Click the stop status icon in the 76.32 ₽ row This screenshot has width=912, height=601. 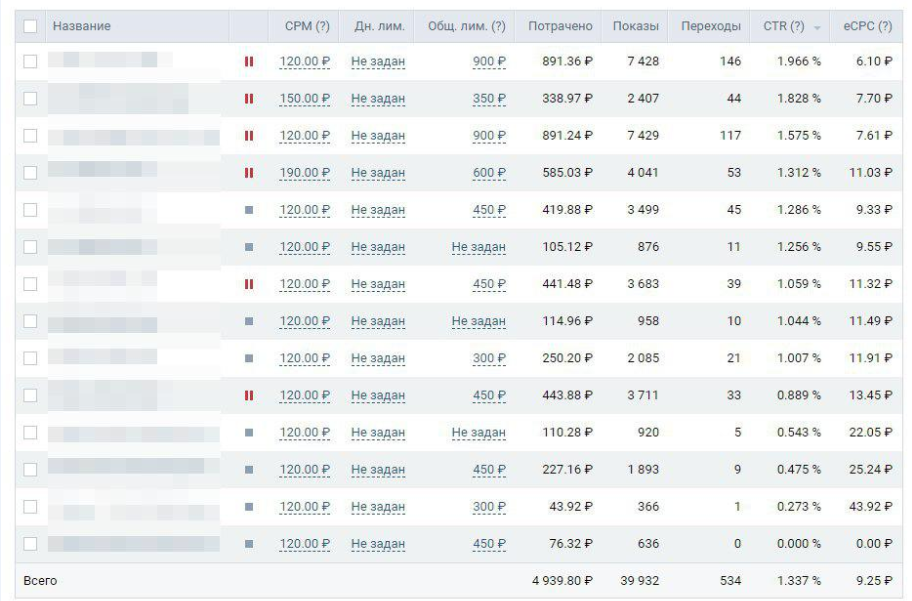pos(249,544)
